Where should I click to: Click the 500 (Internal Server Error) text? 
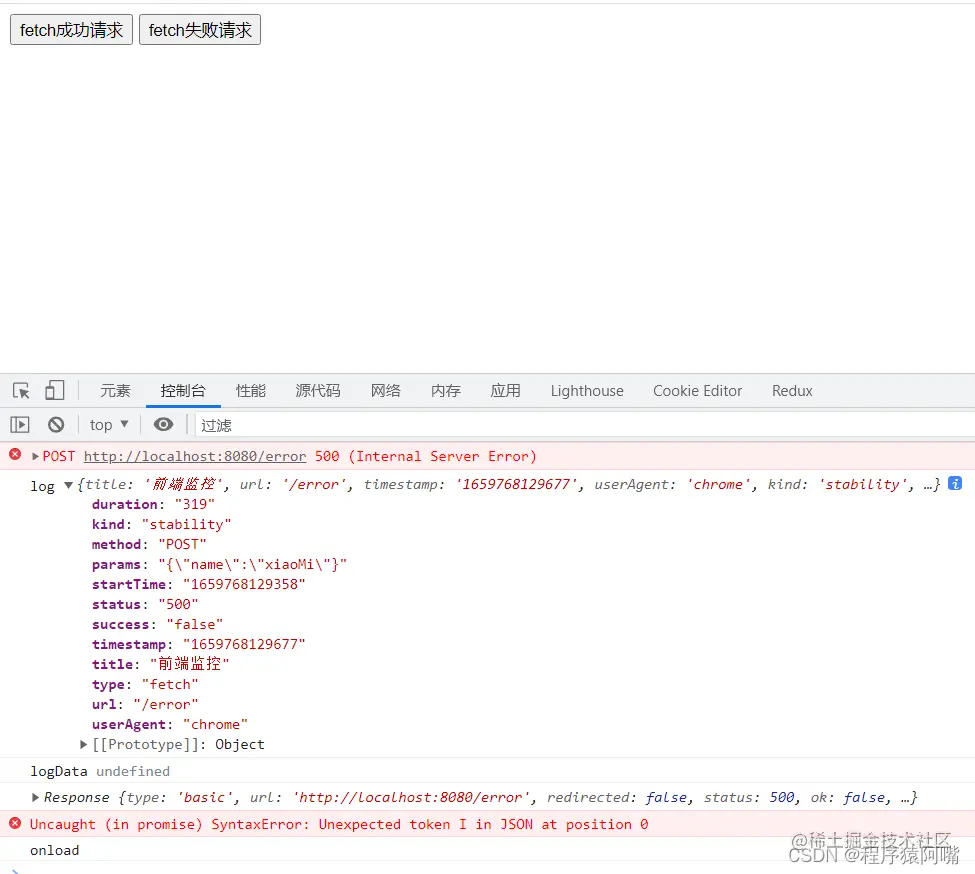426,456
